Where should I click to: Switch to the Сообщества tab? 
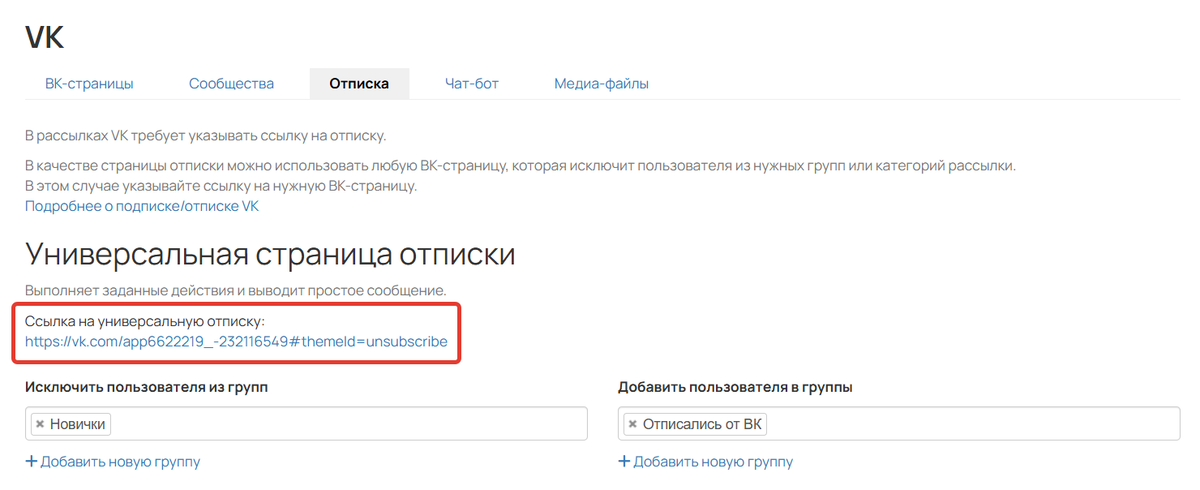click(x=231, y=84)
